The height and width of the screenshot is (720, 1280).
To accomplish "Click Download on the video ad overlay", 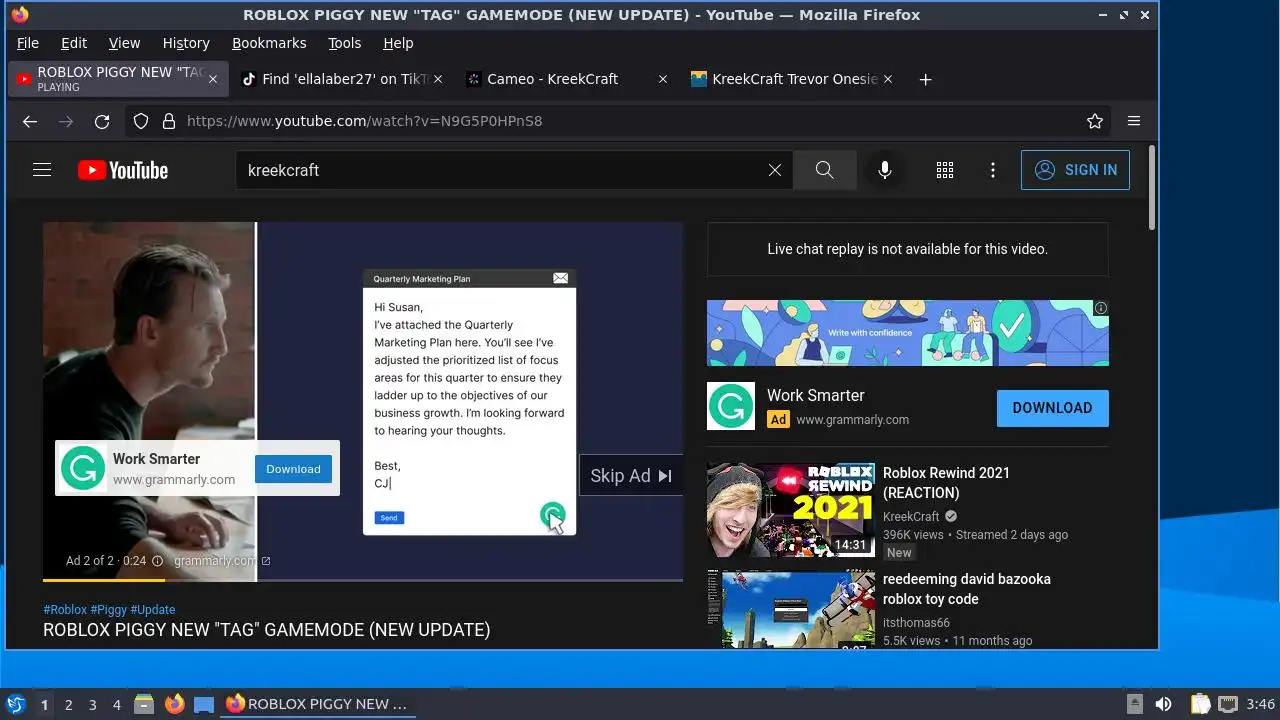I will (293, 469).
